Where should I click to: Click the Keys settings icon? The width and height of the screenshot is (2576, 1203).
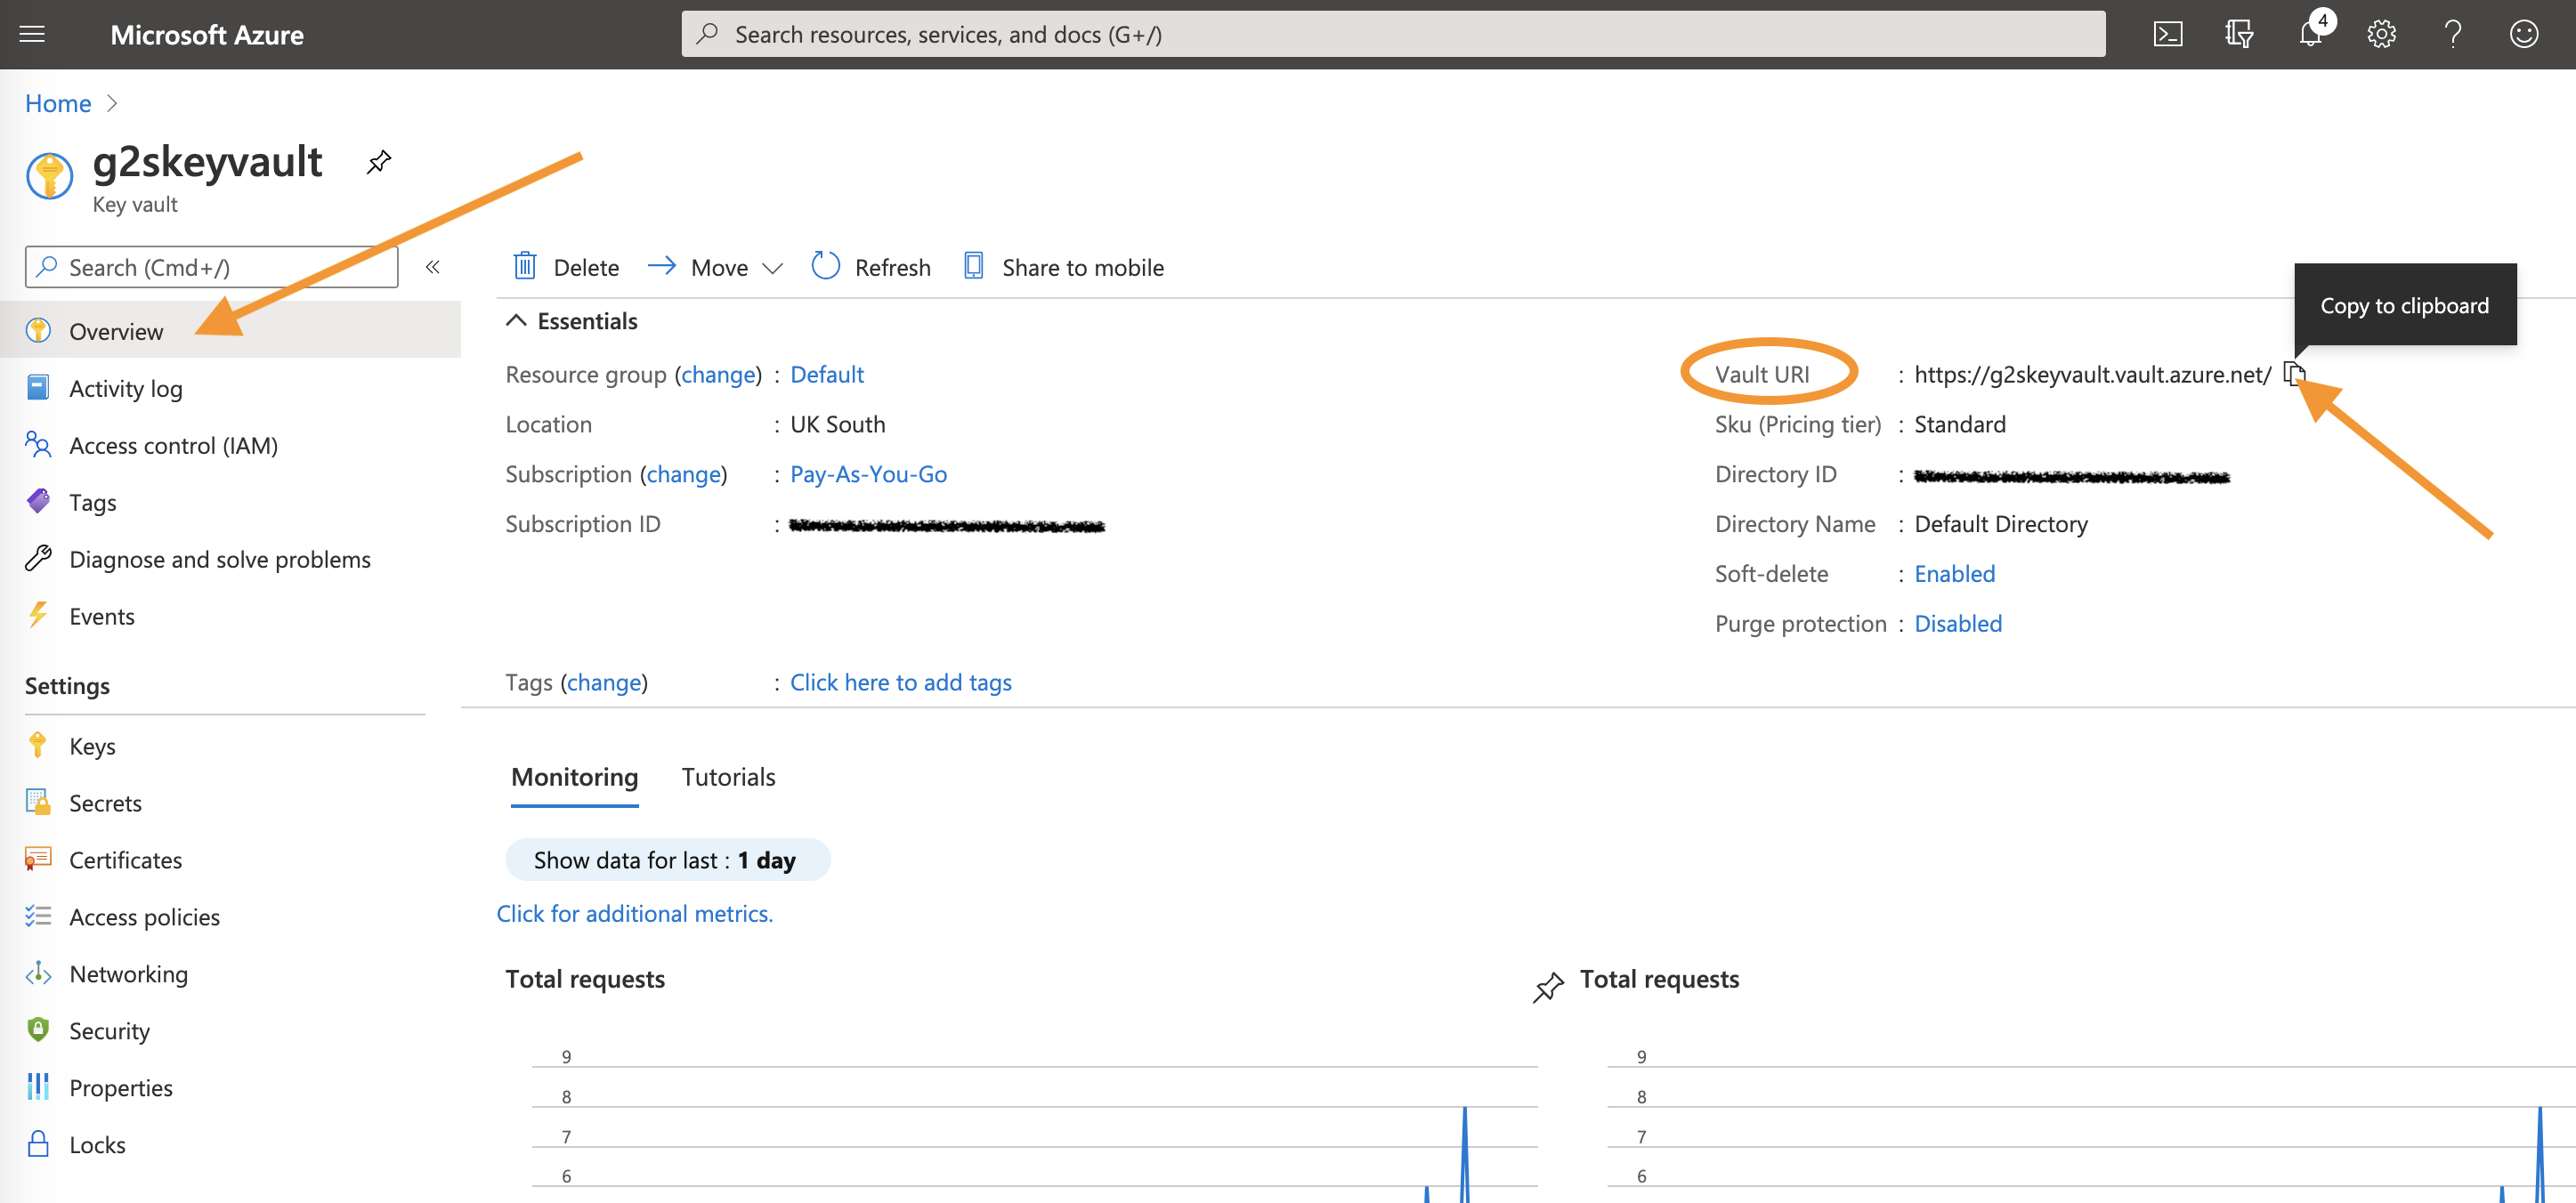[x=37, y=744]
